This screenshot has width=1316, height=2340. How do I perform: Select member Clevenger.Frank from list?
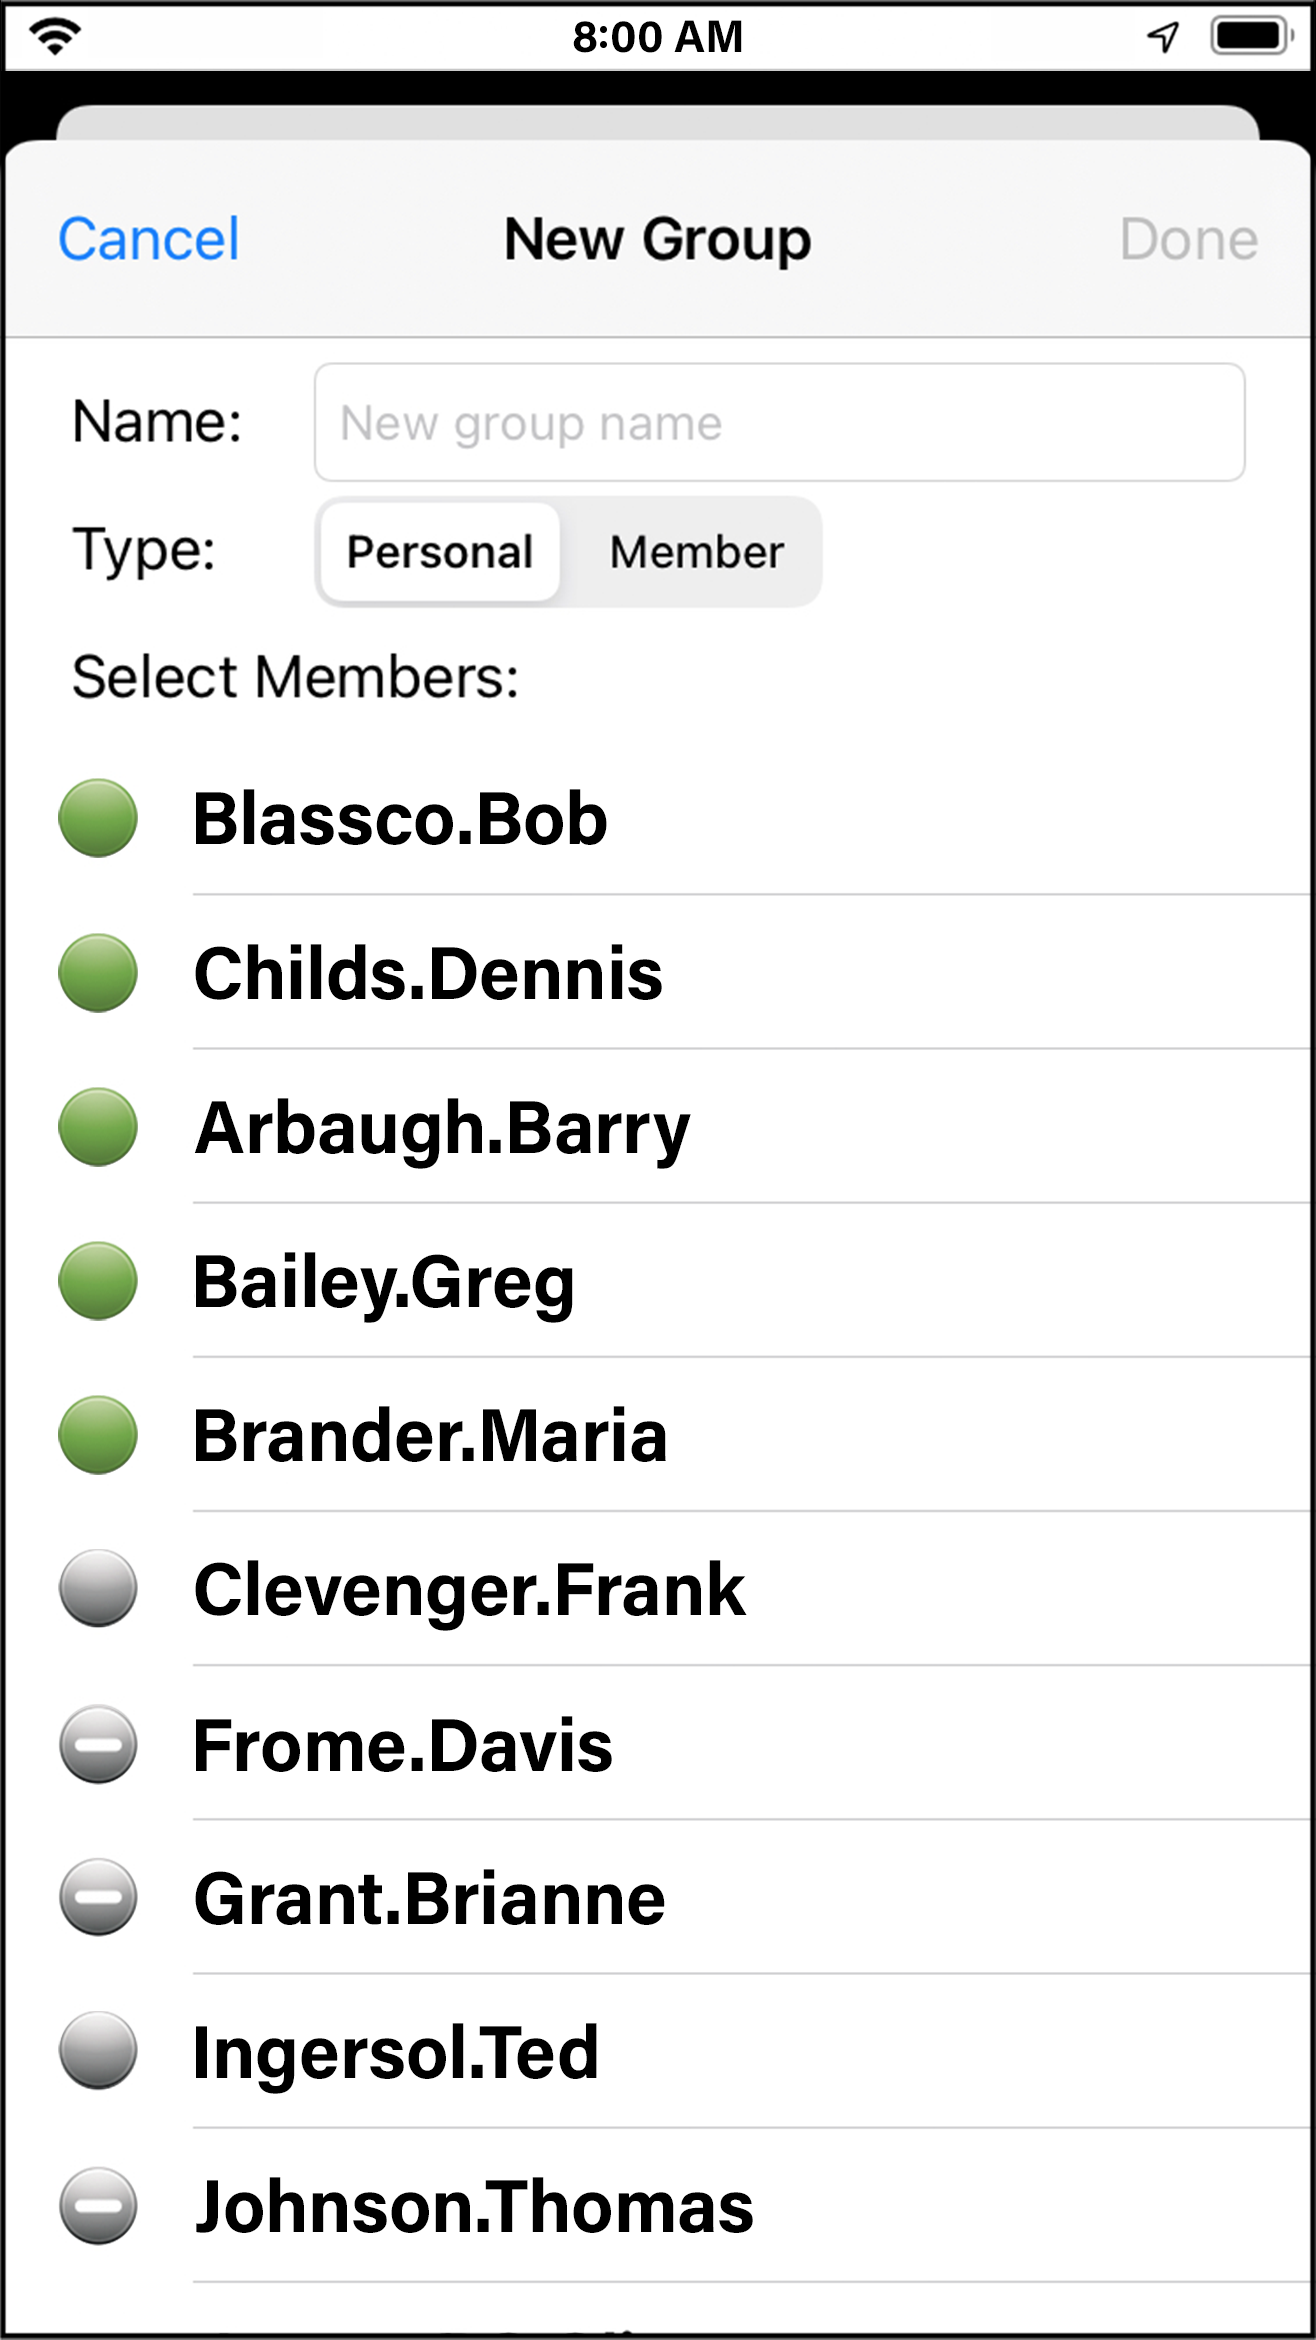pyautogui.click(x=469, y=1590)
